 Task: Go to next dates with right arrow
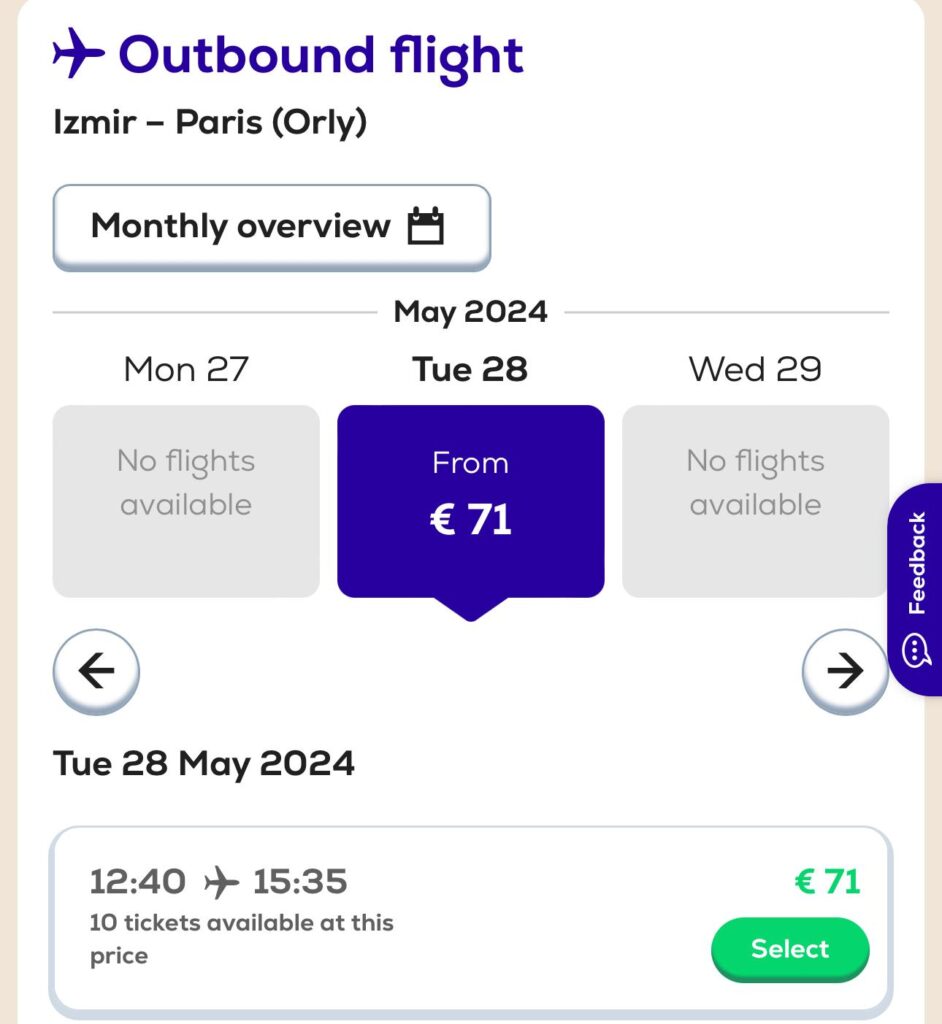tap(845, 671)
